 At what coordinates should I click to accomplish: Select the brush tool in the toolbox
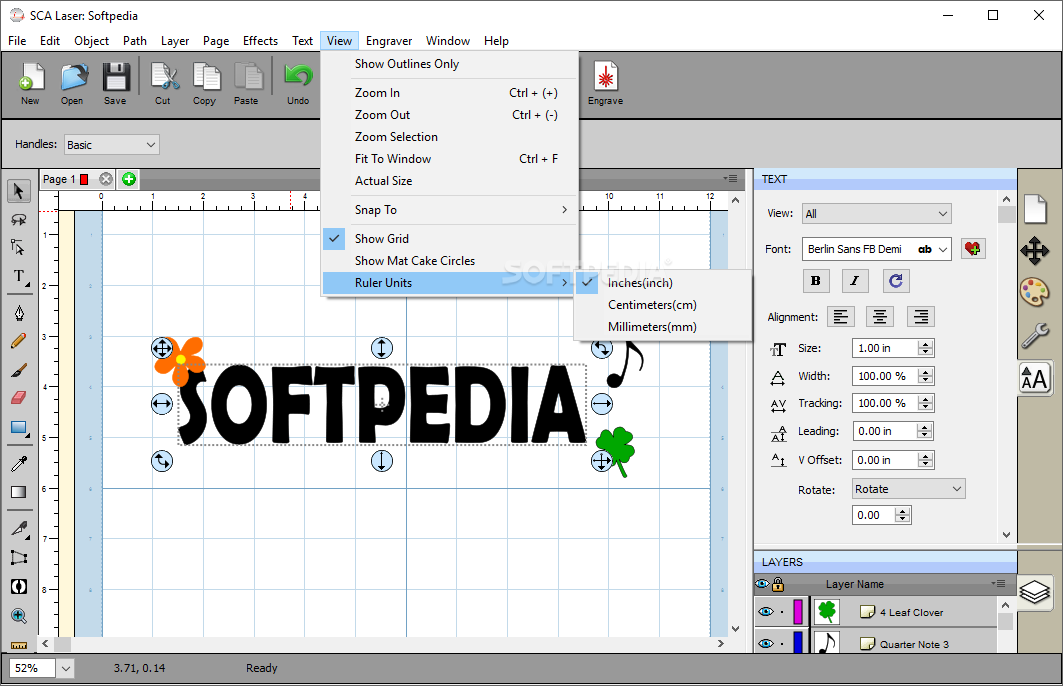[19, 370]
